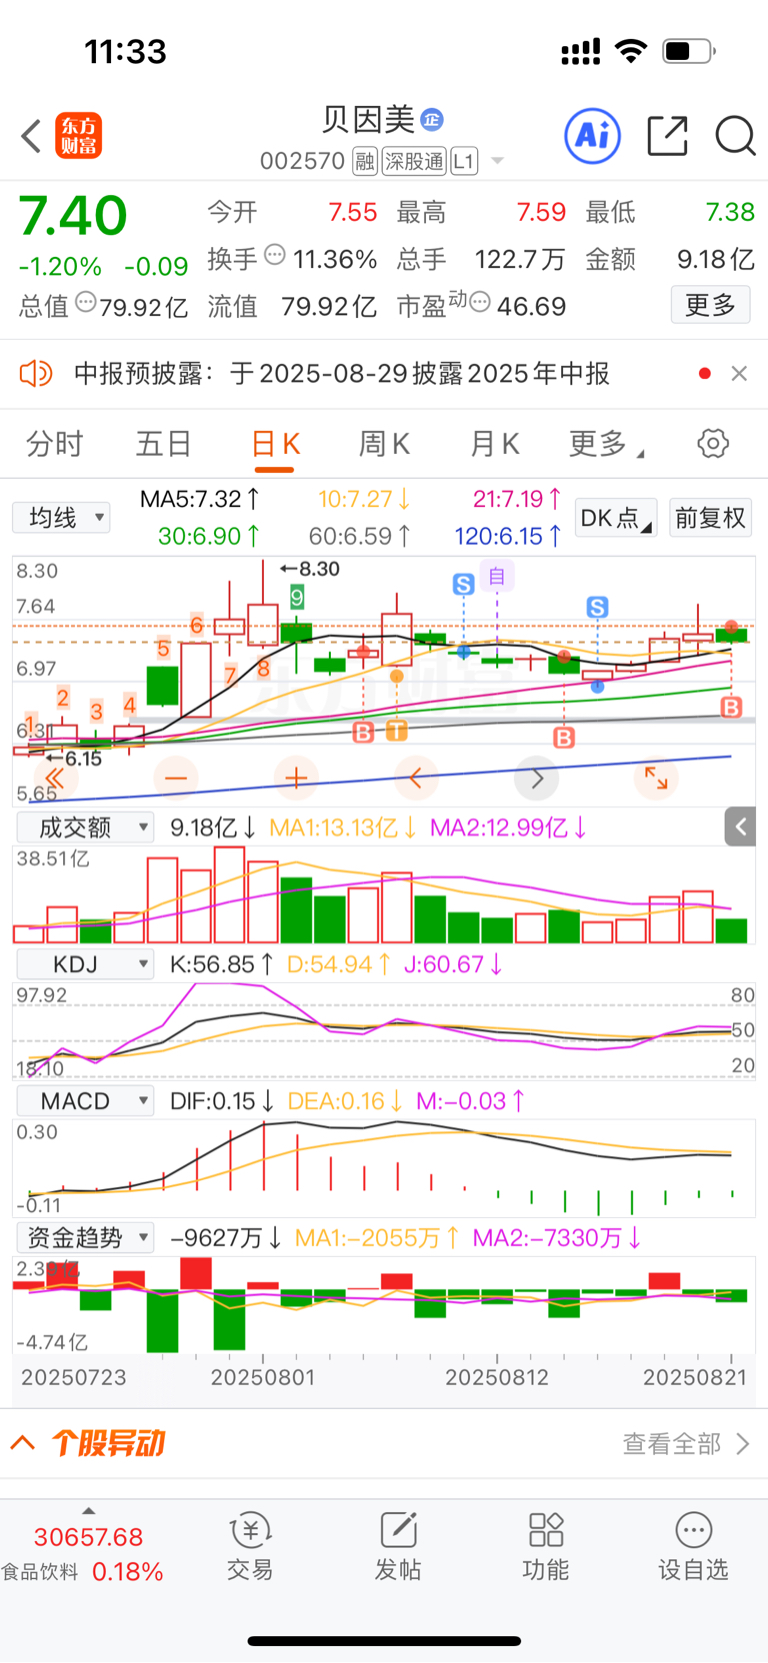The width and height of the screenshot is (768, 1663).
Task: Tap the side panel collapse arrow tab
Action: tap(740, 826)
